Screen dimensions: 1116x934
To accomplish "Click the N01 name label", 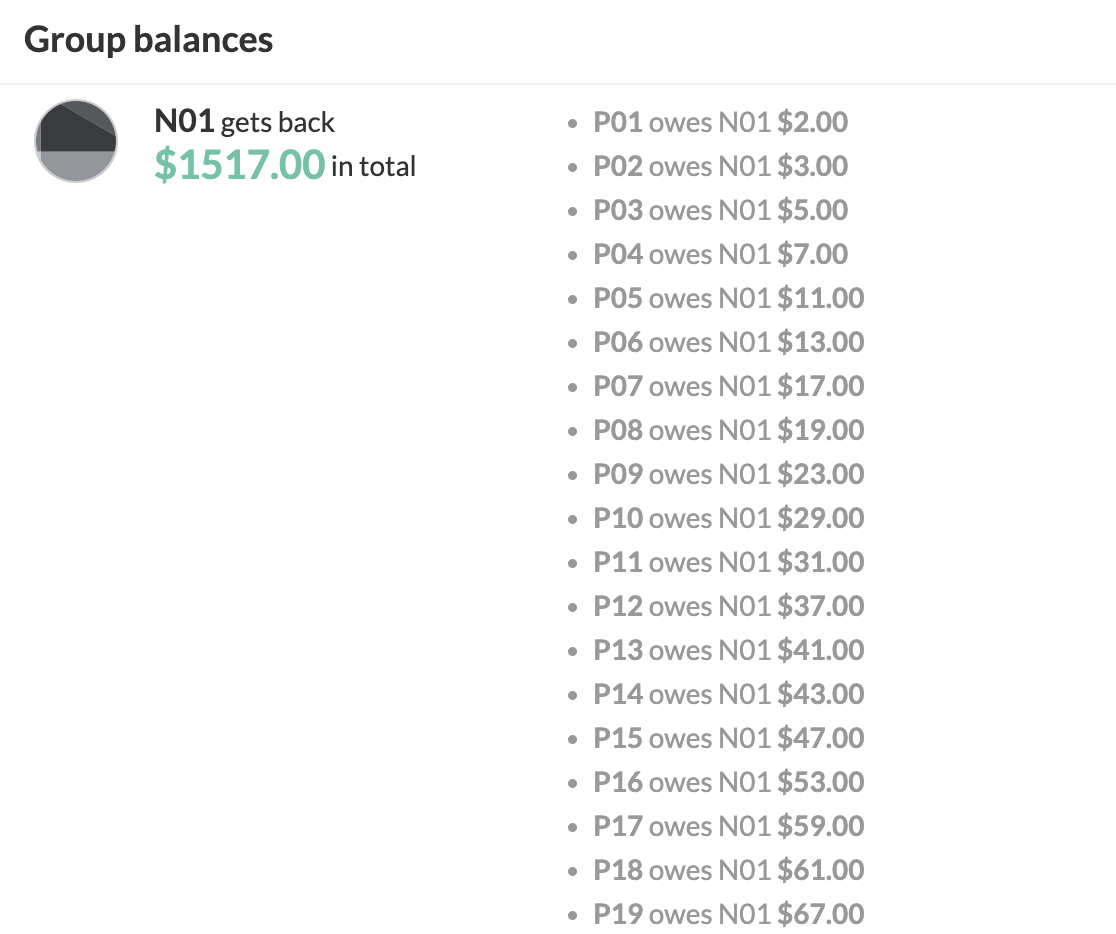I will pyautogui.click(x=184, y=122).
